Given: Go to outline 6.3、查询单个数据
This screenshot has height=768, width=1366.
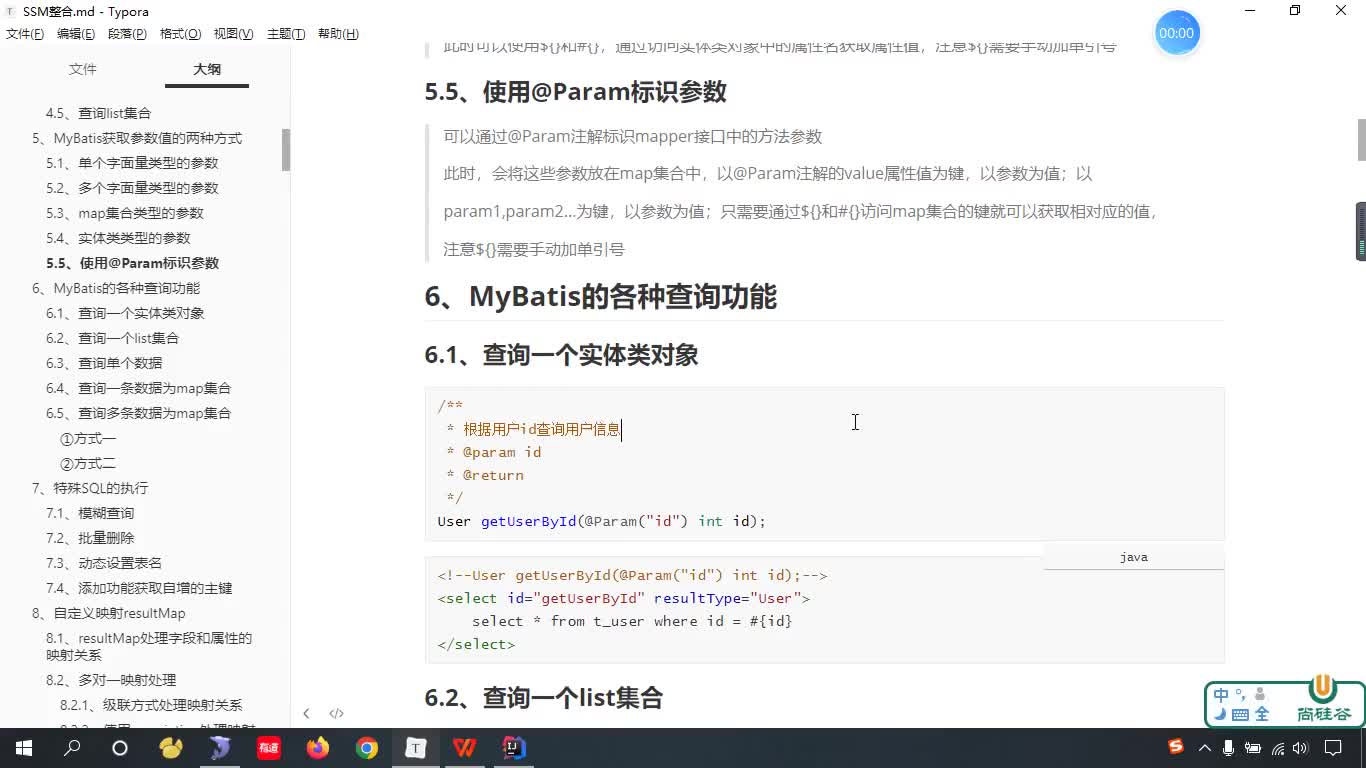Looking at the screenshot, I should tap(104, 363).
